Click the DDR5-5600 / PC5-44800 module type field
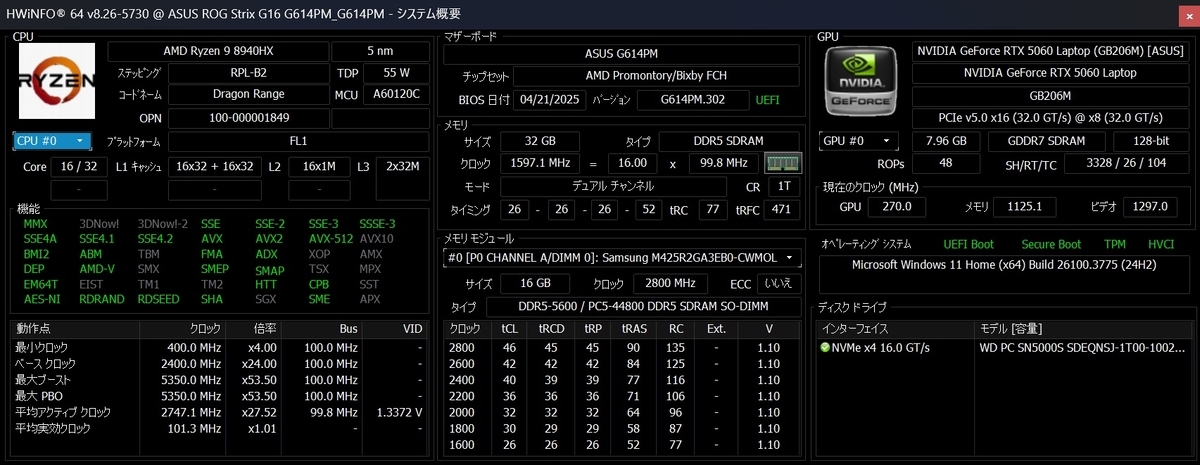This screenshot has height=465, width=1200. tap(643, 307)
